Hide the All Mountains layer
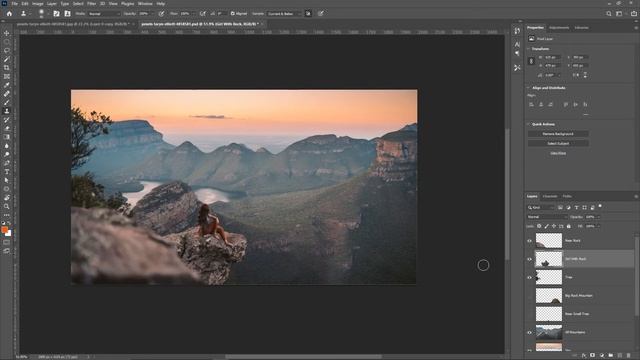Image resolution: width=640 pixels, height=360 pixels. 529,333
